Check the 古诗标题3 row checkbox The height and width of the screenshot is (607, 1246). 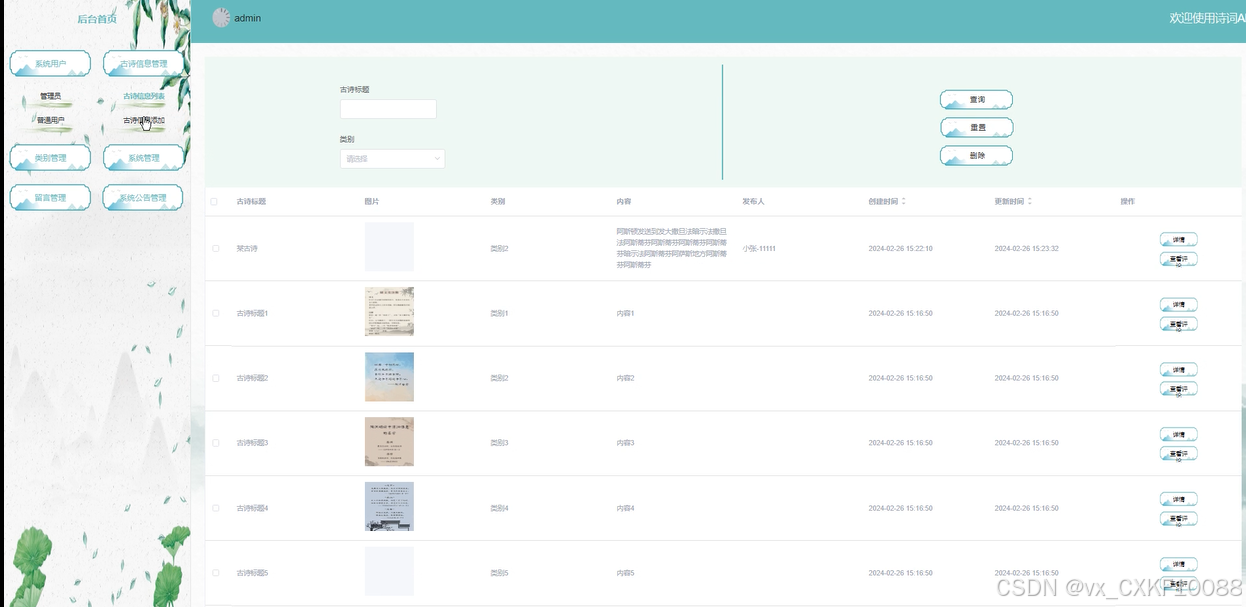click(215, 443)
